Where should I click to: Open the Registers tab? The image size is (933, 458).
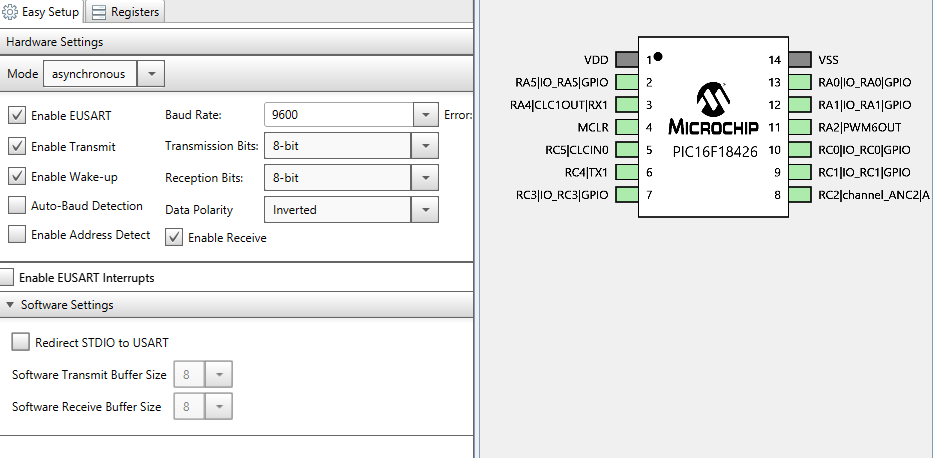tap(126, 12)
